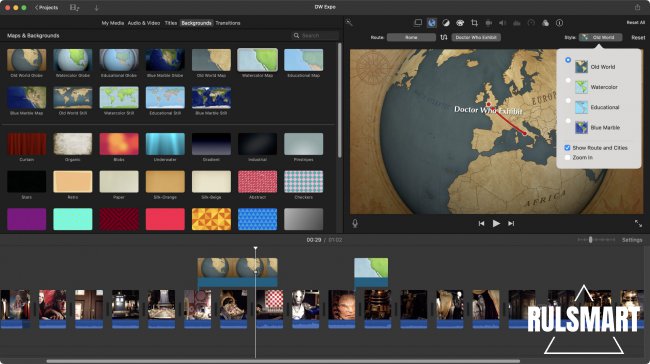Image resolution: width=650 pixels, height=364 pixels.
Task: Uncheck Show Route and Cities
Action: (567, 148)
